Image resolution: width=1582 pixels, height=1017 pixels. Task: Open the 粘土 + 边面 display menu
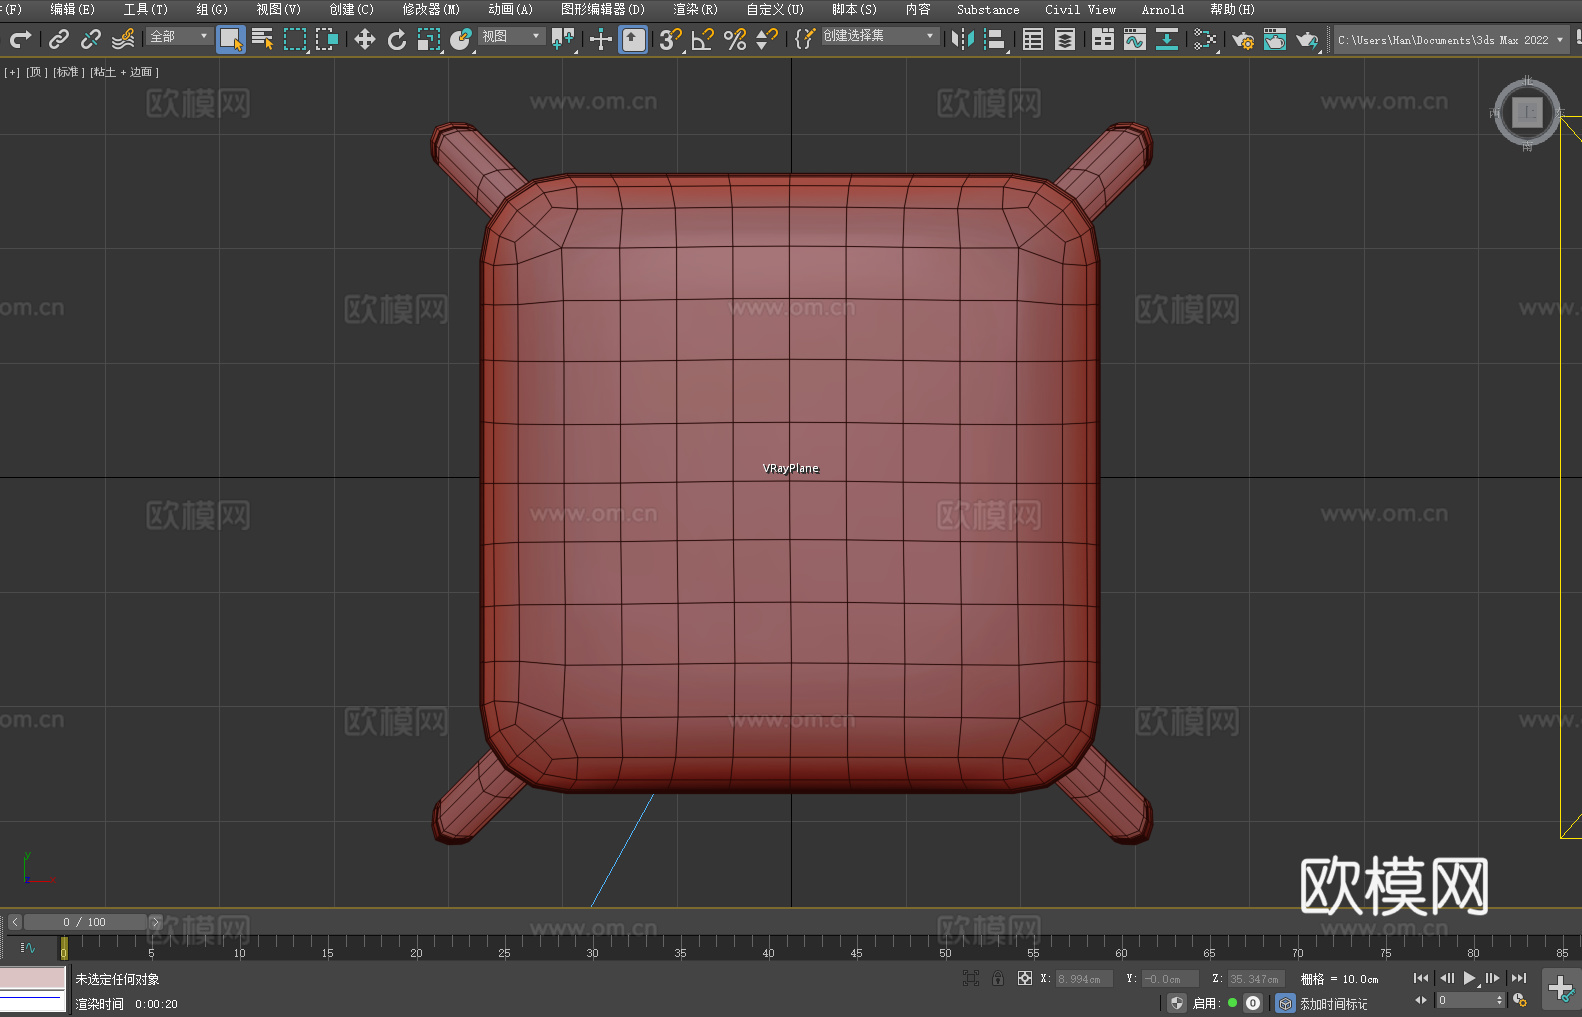[125, 72]
